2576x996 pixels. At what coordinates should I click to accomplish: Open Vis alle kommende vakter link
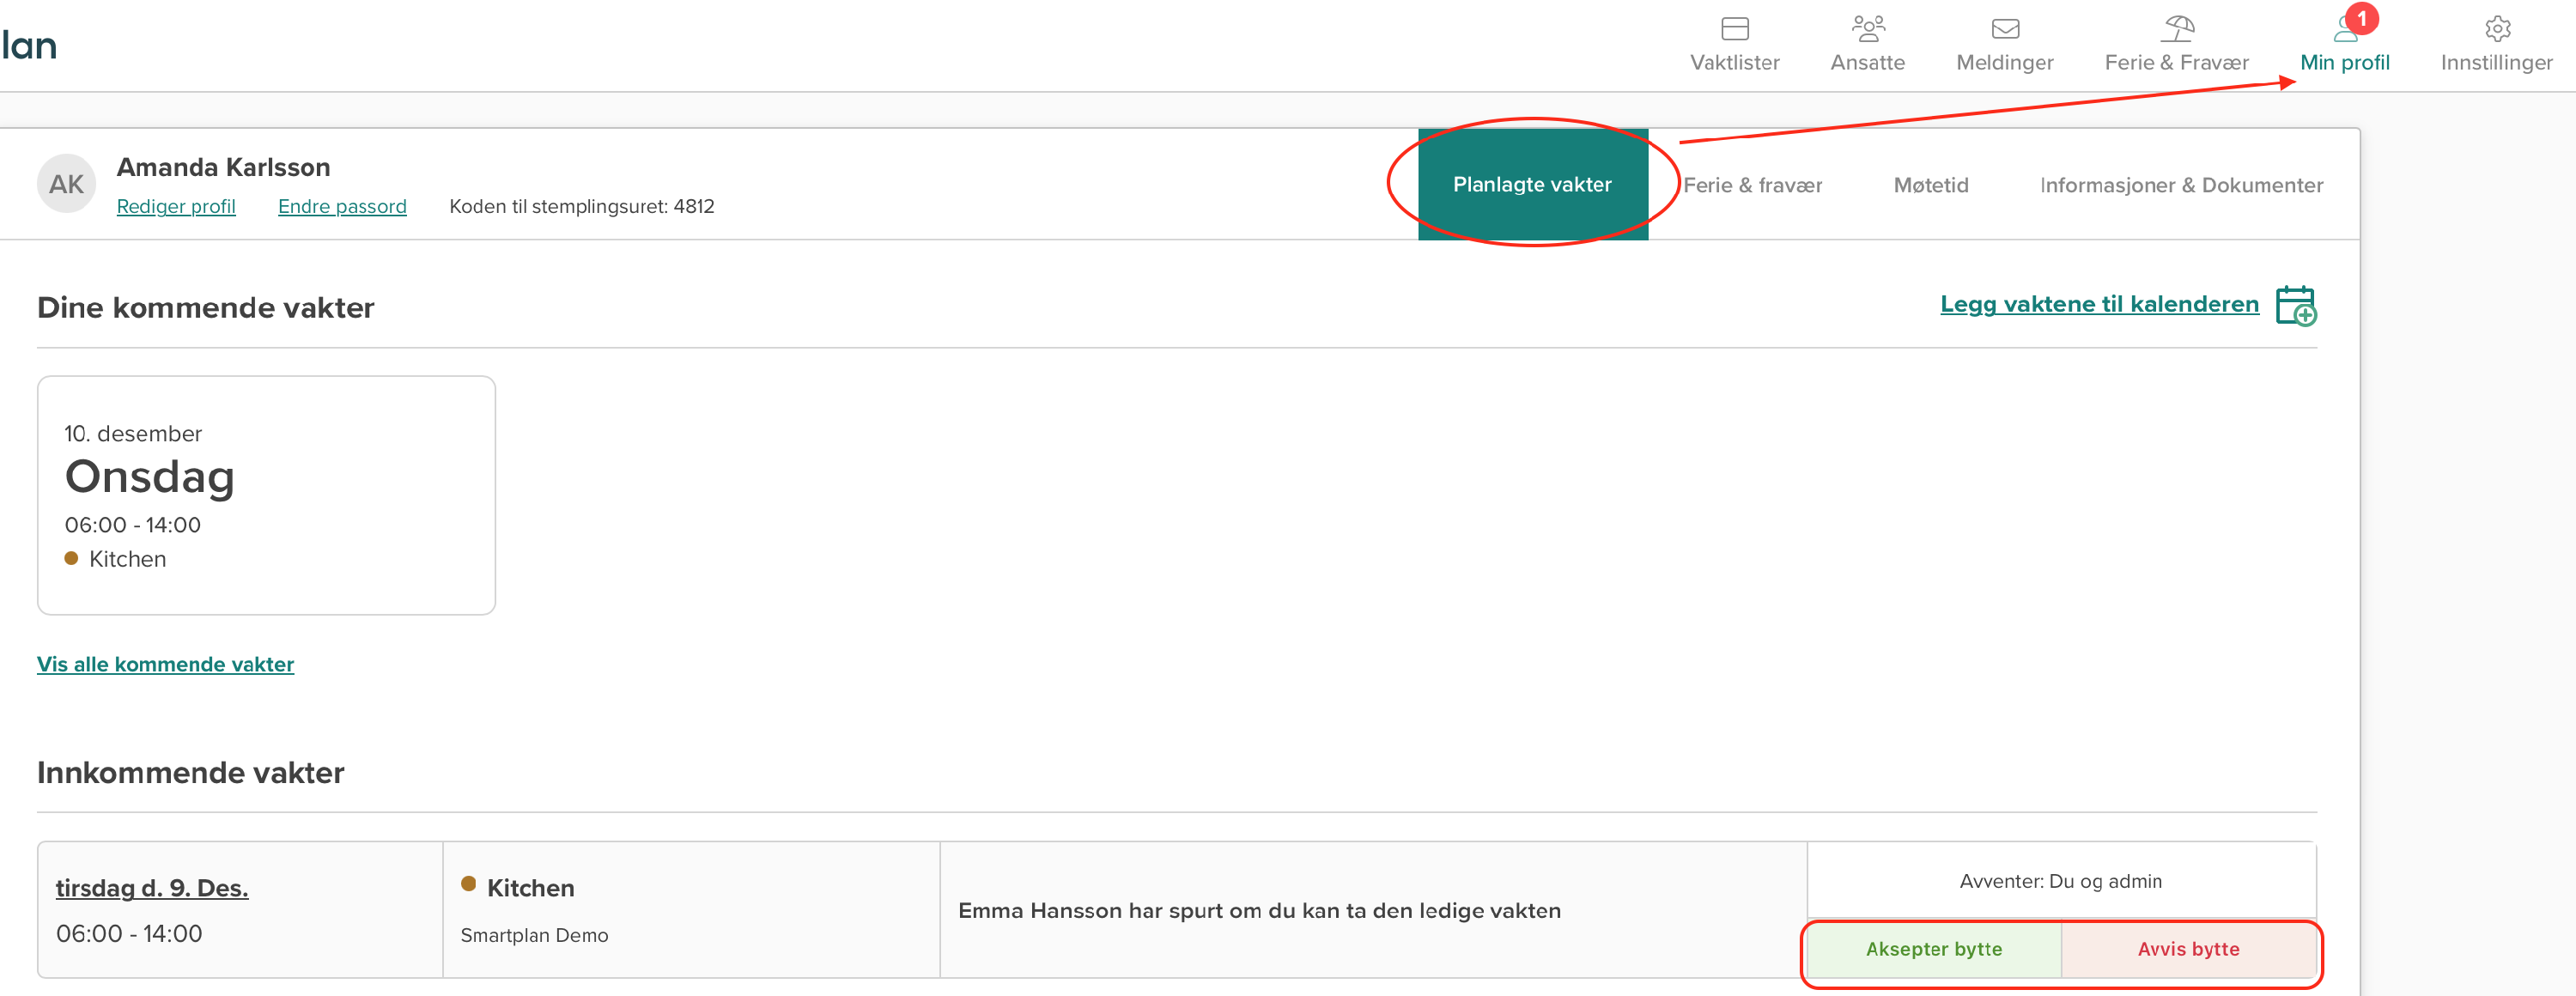point(165,664)
